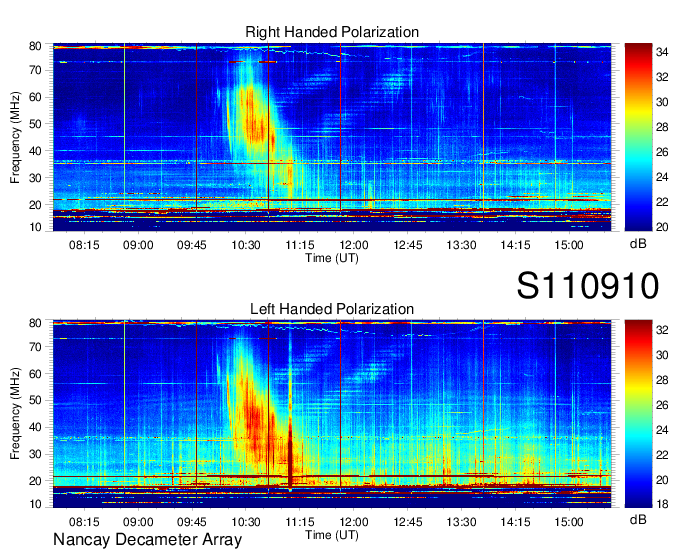Click Frequency (MHz) label of Right Handed plot
This screenshot has width=680, height=552.
(x=15, y=137)
